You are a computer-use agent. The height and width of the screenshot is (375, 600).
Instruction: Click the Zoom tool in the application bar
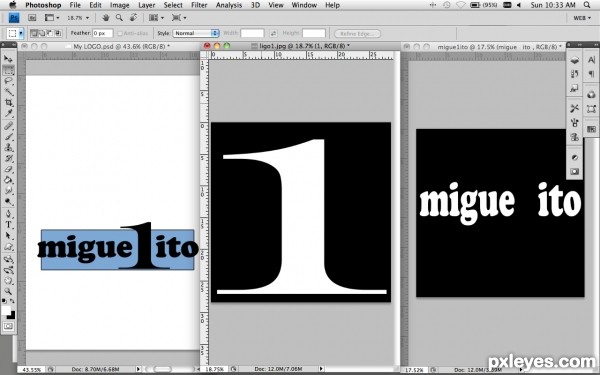click(x=119, y=18)
